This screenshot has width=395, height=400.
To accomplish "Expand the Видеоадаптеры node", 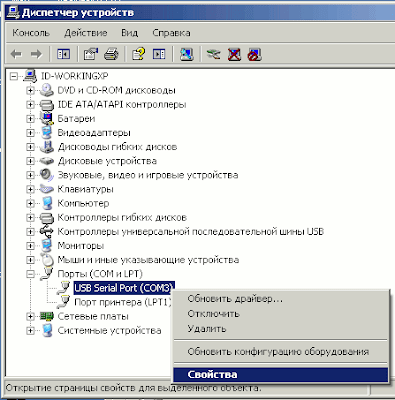I will [30, 133].
